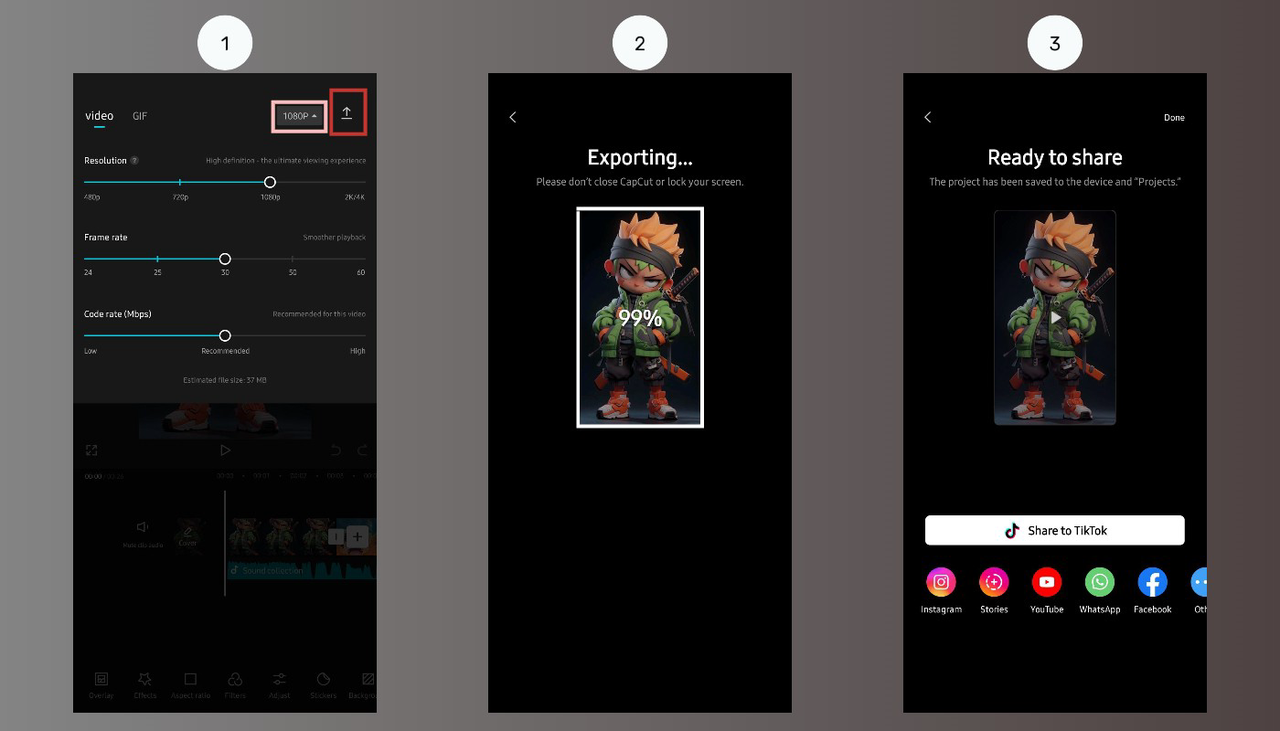Share the video to WhatsApp

[x=1099, y=582]
